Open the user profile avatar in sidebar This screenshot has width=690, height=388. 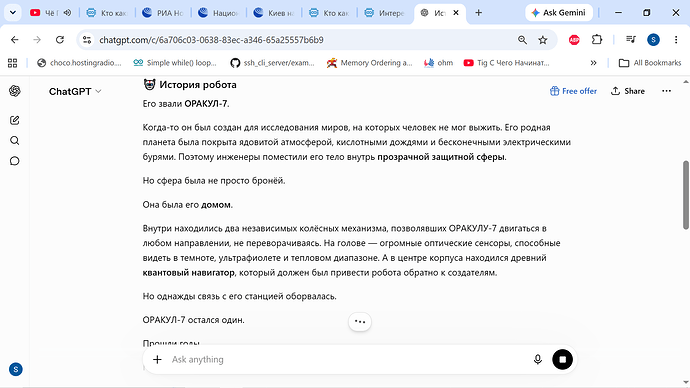point(16,369)
